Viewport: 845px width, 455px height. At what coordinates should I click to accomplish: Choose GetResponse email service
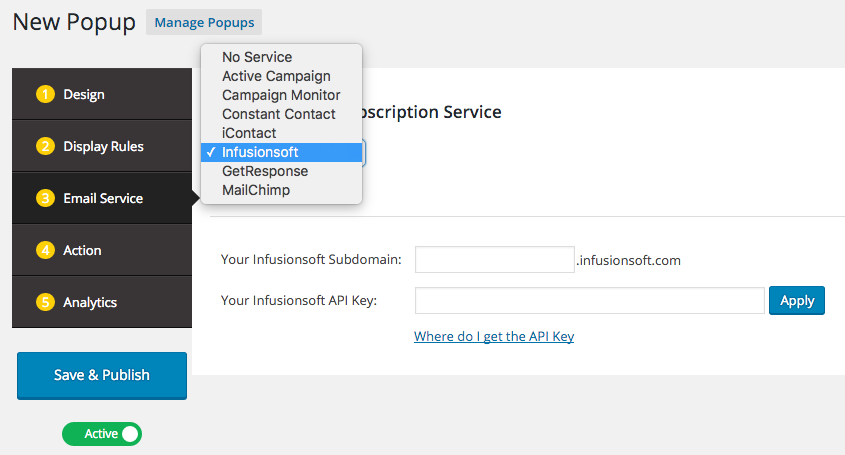[x=265, y=171]
